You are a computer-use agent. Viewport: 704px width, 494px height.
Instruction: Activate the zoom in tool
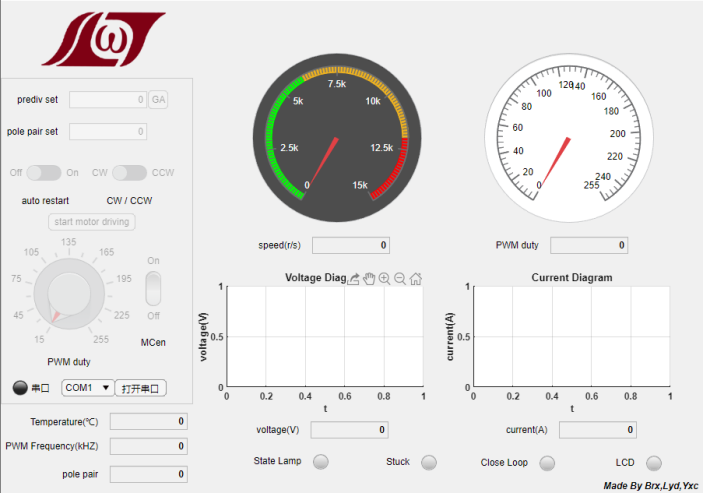[x=384, y=279]
